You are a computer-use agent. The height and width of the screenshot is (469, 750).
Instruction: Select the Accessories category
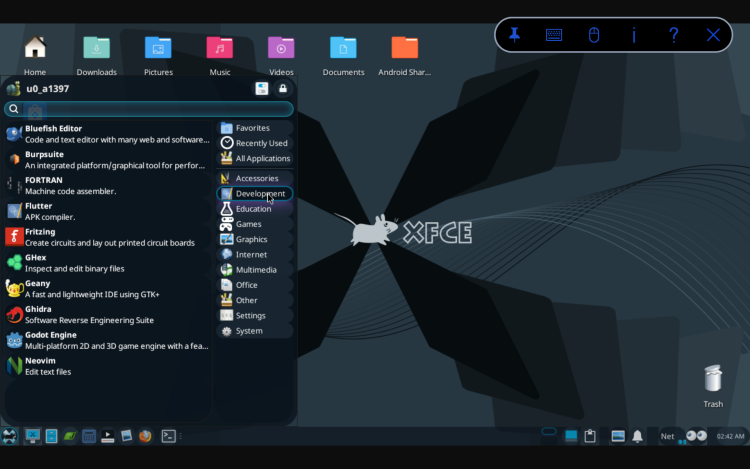click(x=255, y=178)
